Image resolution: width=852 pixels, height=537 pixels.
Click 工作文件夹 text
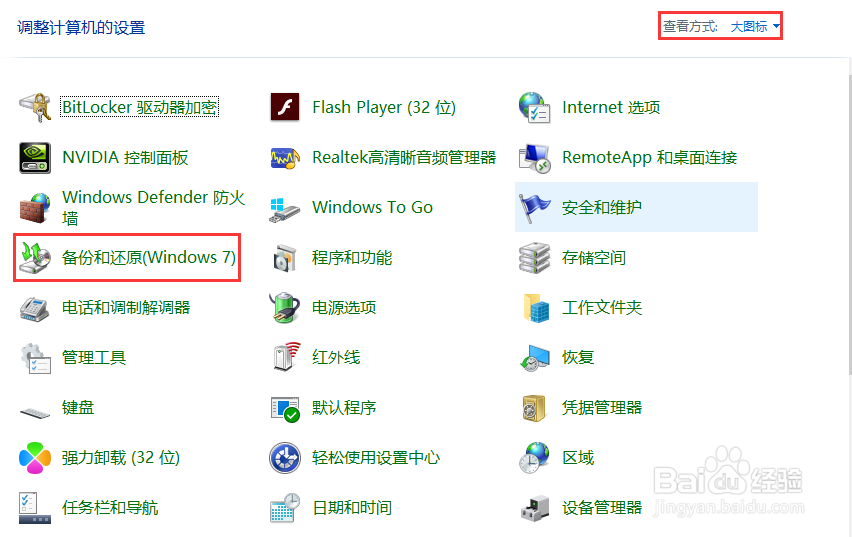tap(602, 307)
